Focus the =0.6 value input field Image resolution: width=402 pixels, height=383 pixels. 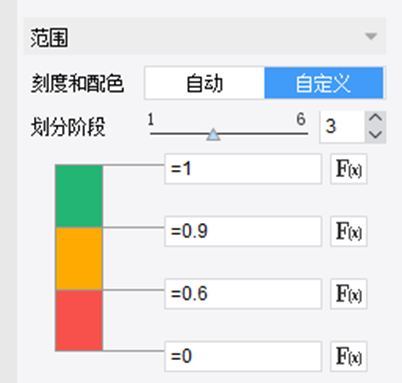(243, 294)
